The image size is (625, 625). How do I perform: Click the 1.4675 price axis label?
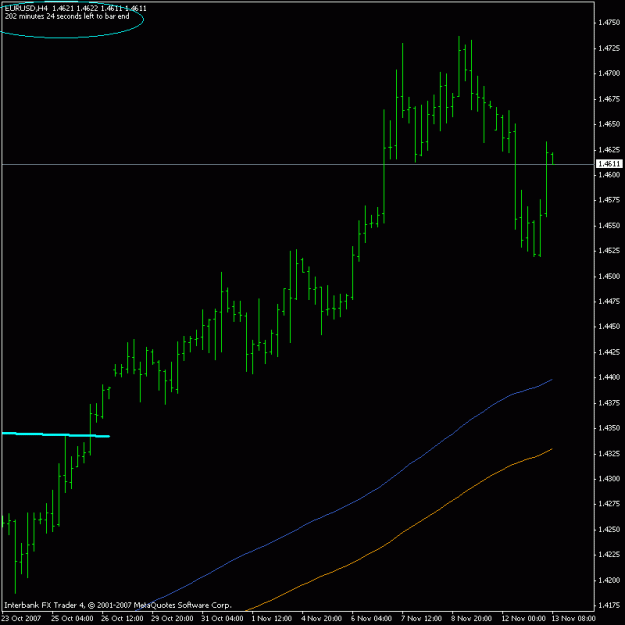point(609,99)
